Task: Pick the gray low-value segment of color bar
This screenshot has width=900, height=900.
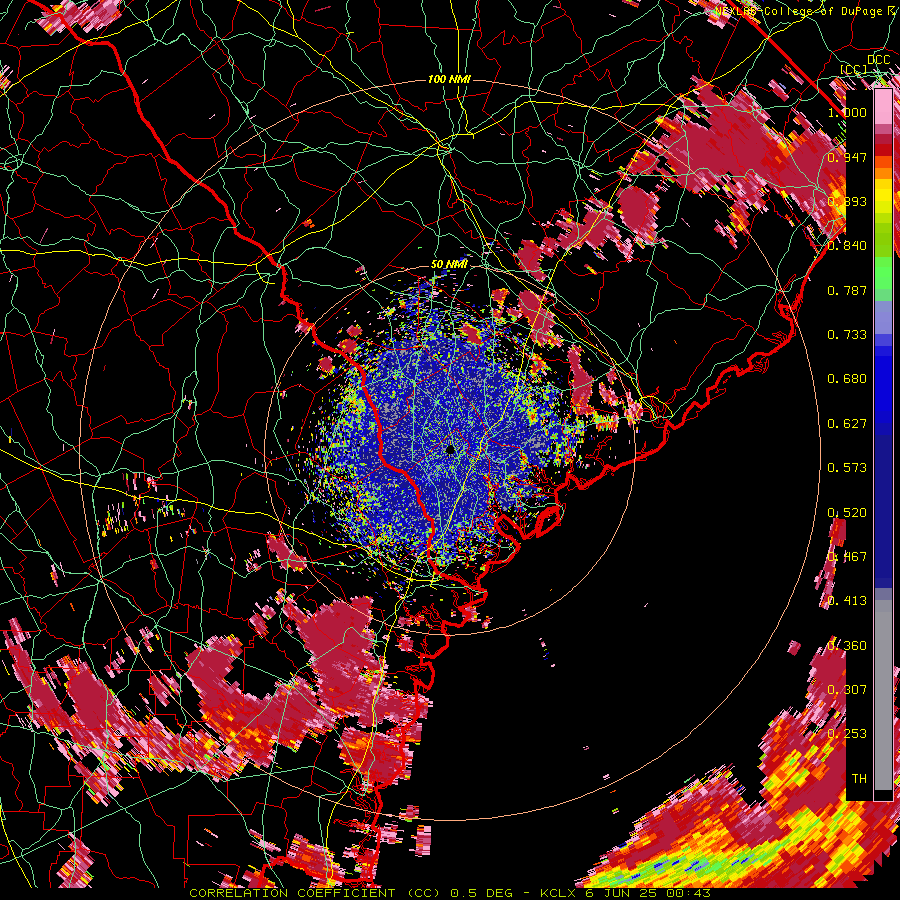Action: (x=883, y=695)
